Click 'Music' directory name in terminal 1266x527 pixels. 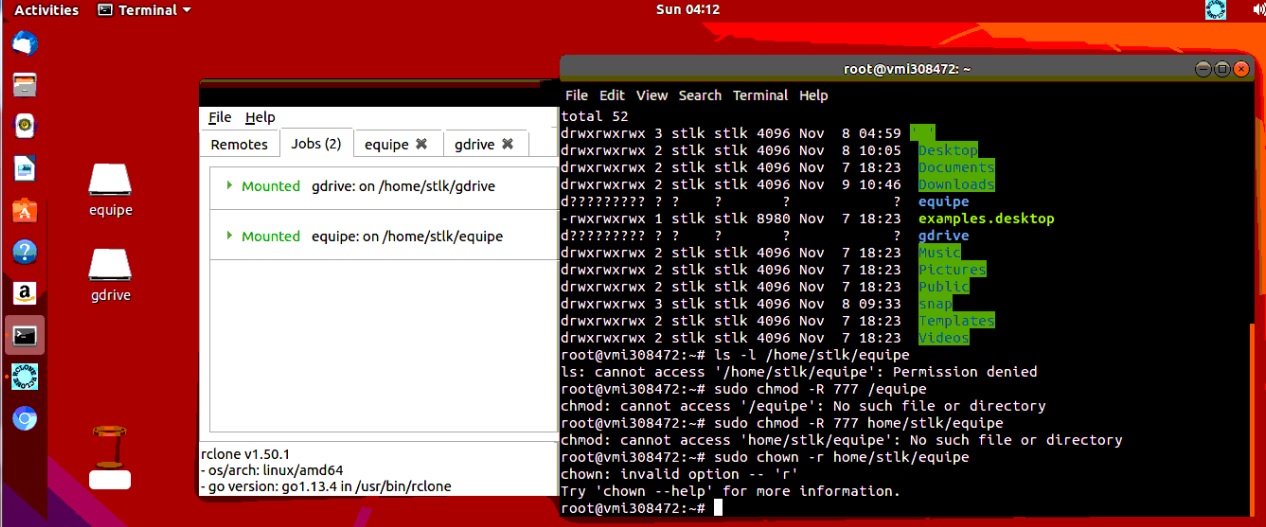(939, 252)
